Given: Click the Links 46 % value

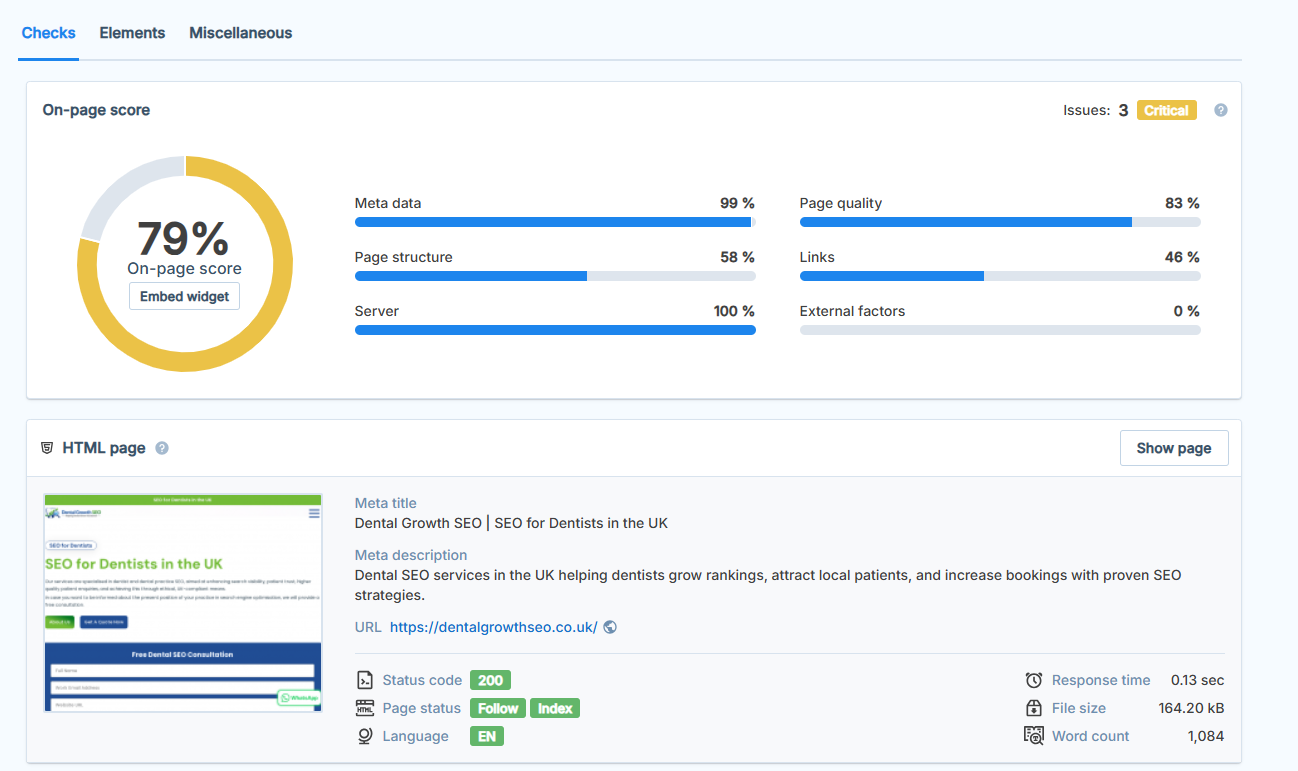Looking at the screenshot, I should (x=1182, y=257).
